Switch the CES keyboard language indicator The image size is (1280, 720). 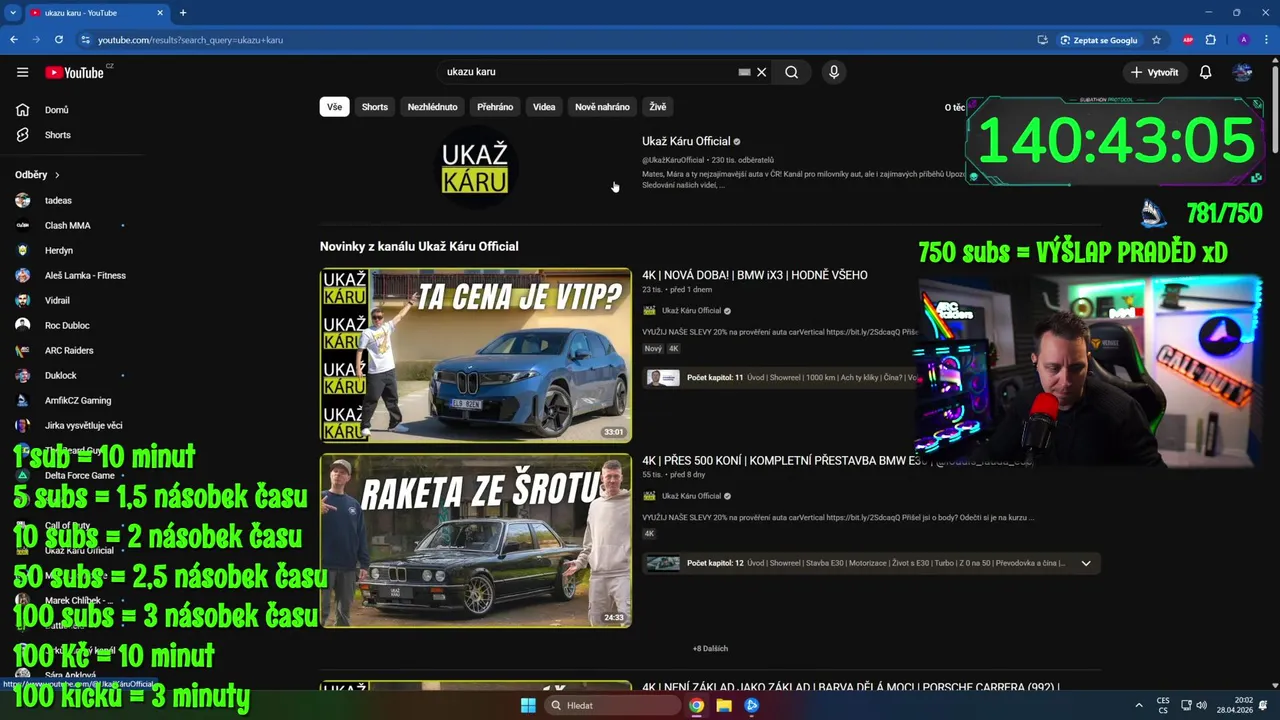(1163, 705)
